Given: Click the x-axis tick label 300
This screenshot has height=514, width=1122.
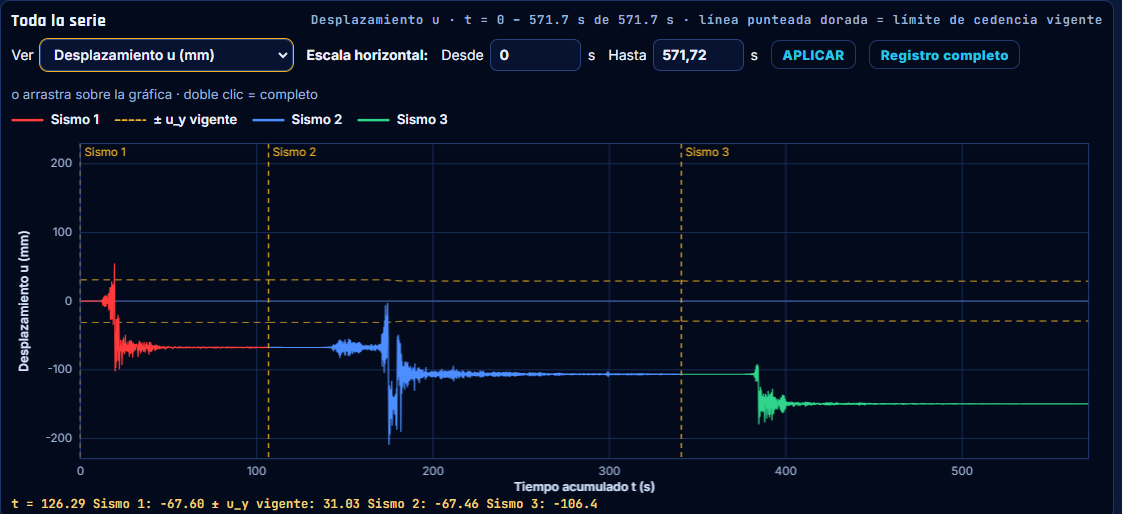Looking at the screenshot, I should (x=609, y=471).
